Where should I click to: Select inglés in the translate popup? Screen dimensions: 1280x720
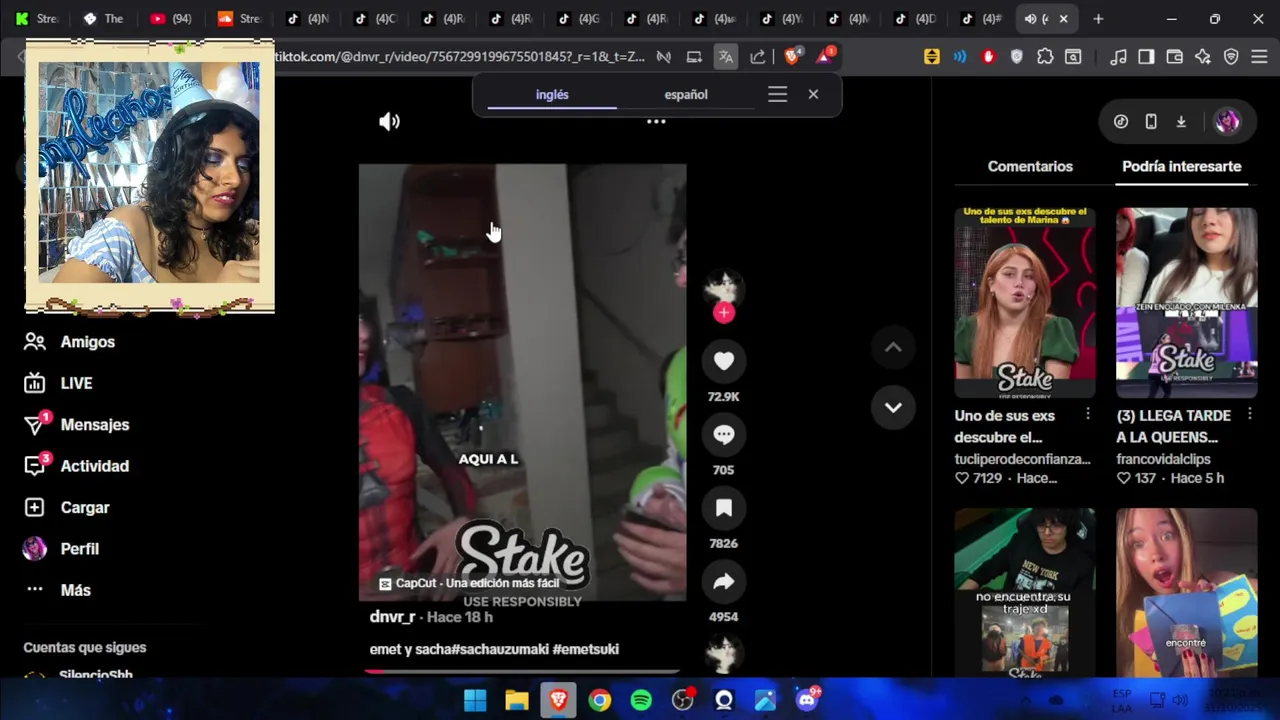pyautogui.click(x=552, y=95)
